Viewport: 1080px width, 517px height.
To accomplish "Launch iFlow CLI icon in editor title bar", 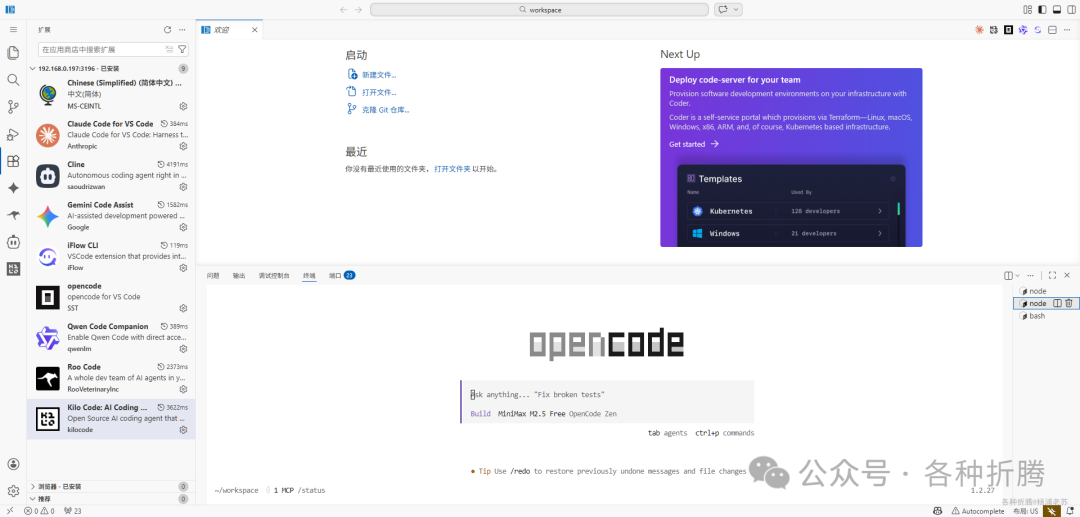I will 1037,30.
